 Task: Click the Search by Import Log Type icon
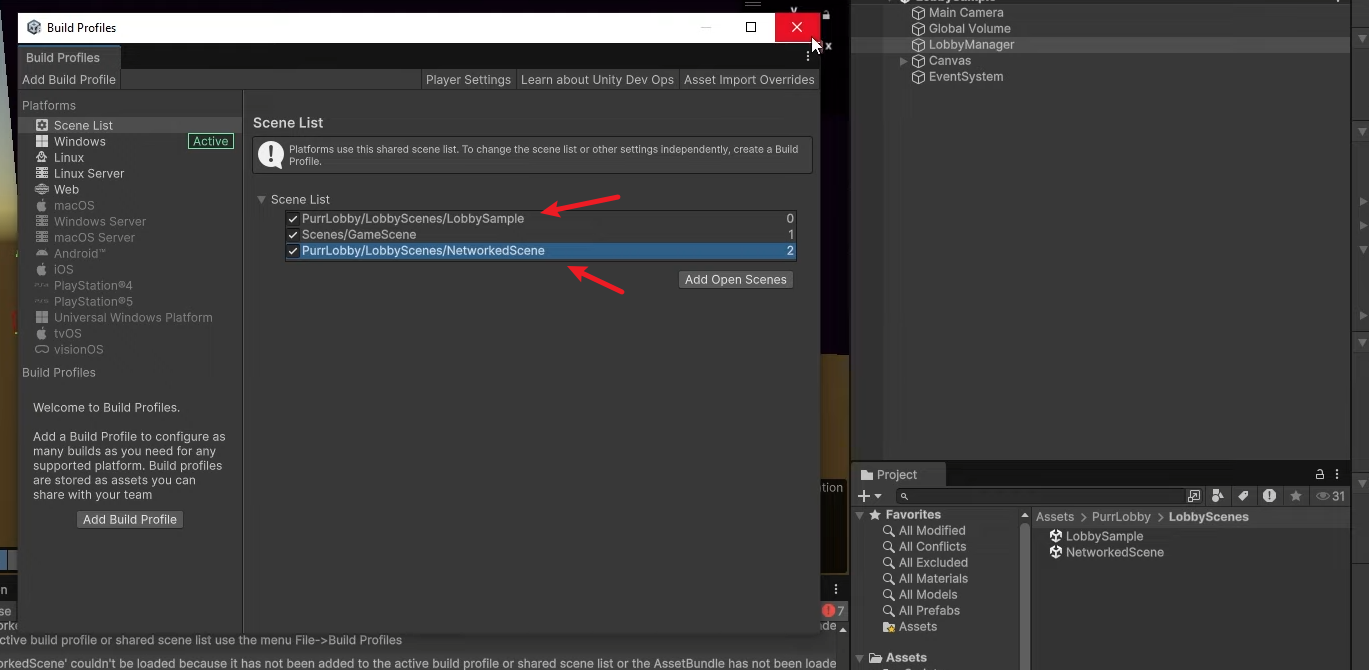click(x=1269, y=496)
